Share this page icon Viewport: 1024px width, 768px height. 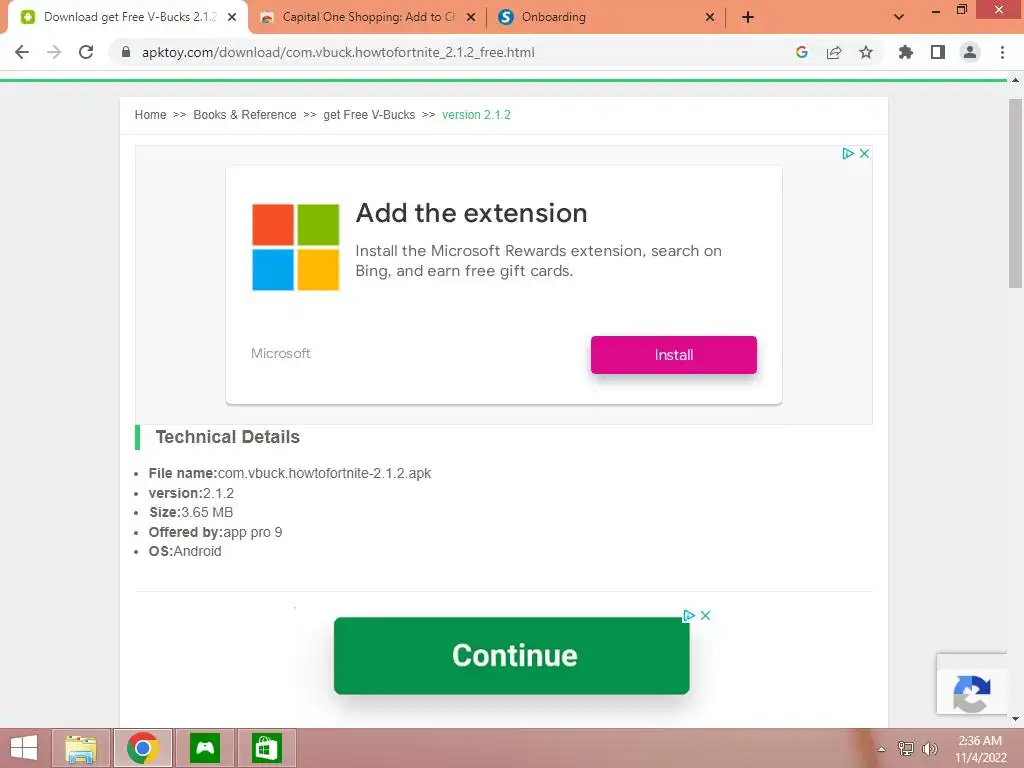[x=834, y=52]
